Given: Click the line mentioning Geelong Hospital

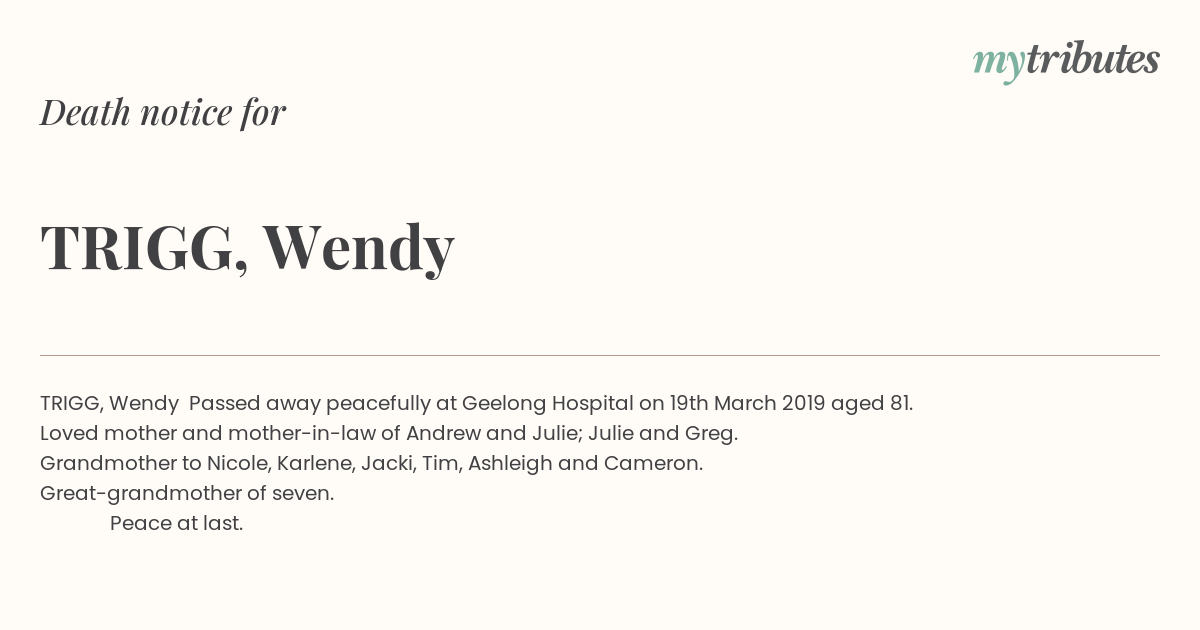Looking at the screenshot, I should [x=476, y=404].
